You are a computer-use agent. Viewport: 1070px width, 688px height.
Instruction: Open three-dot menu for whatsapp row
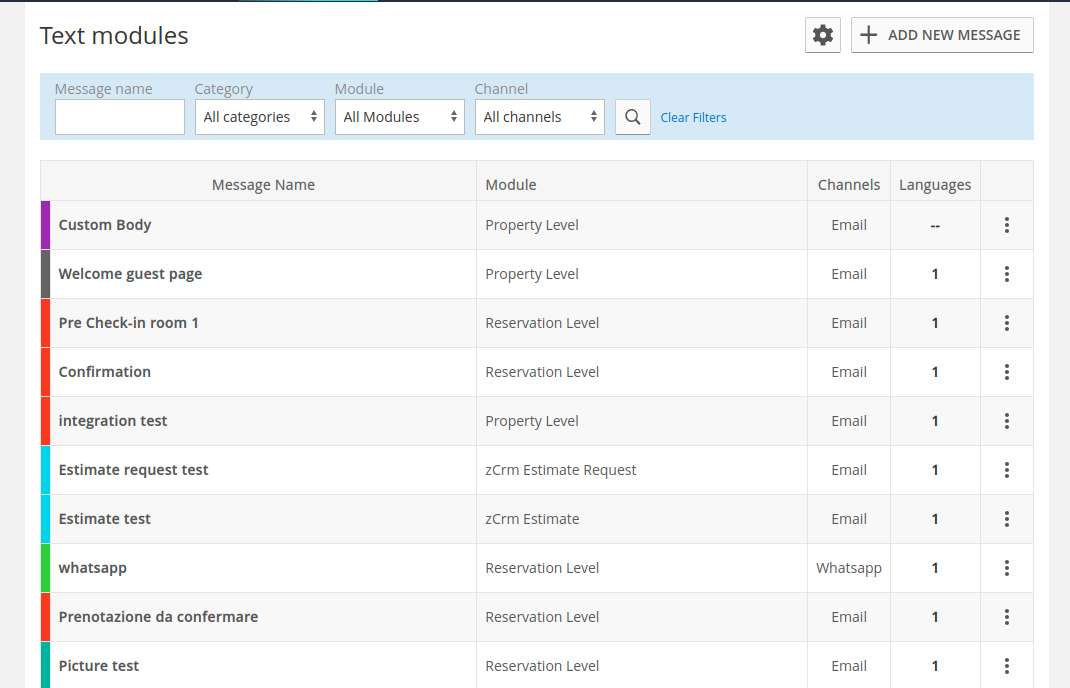pos(1006,568)
